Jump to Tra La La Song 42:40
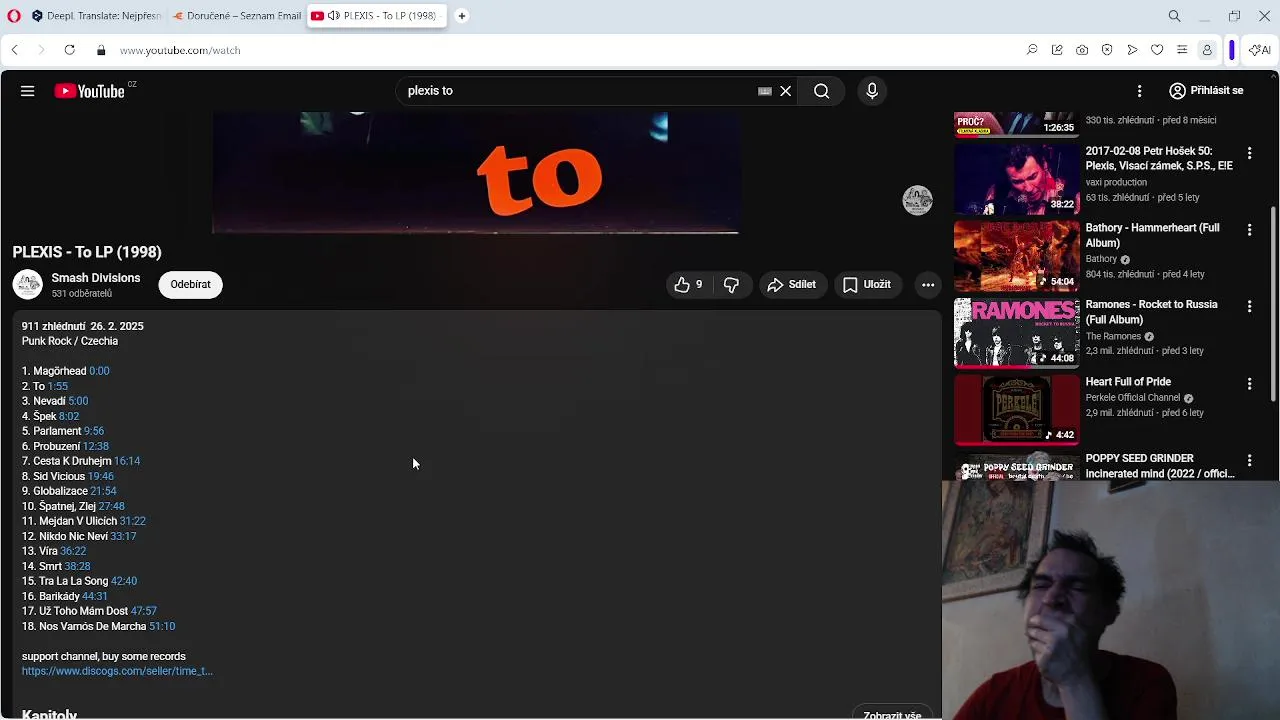Viewport: 1280px width, 720px height. click(124, 581)
